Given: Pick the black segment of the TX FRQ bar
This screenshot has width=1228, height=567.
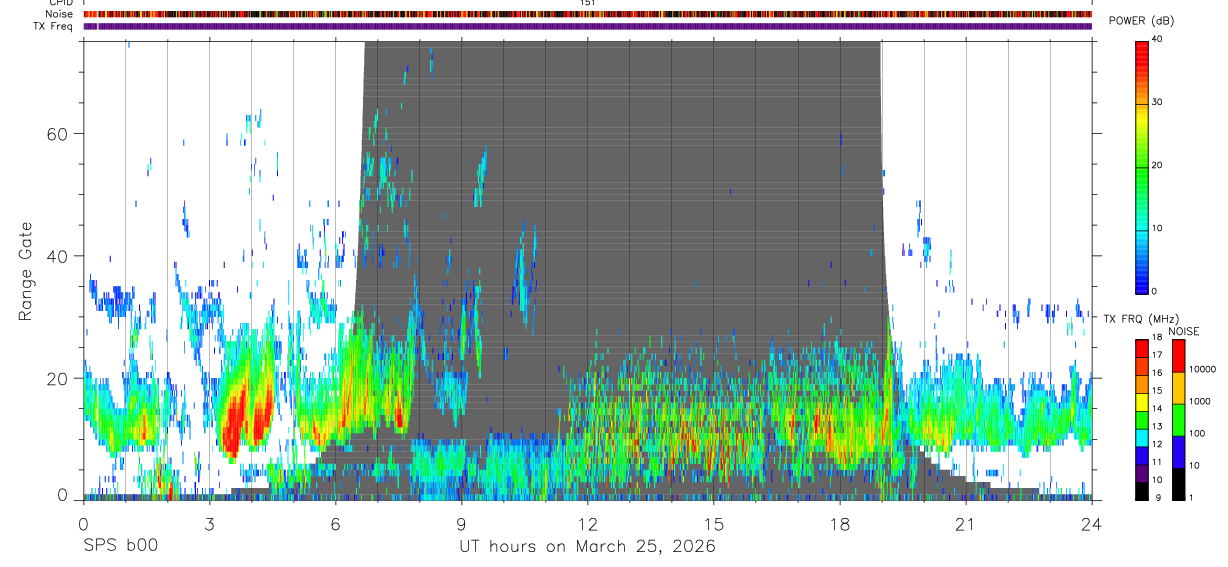Looking at the screenshot, I should (x=1142, y=491).
